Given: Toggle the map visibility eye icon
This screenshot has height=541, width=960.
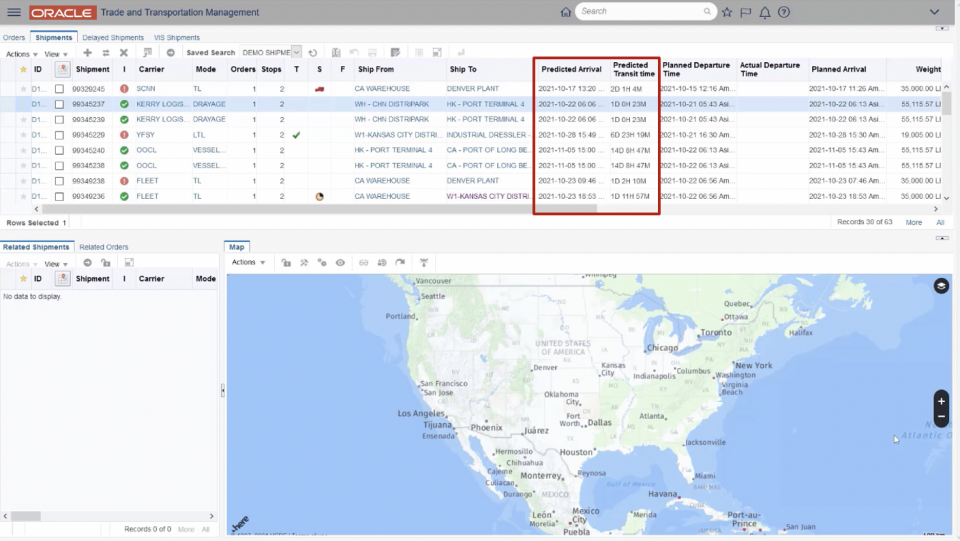Looking at the screenshot, I should (340, 262).
